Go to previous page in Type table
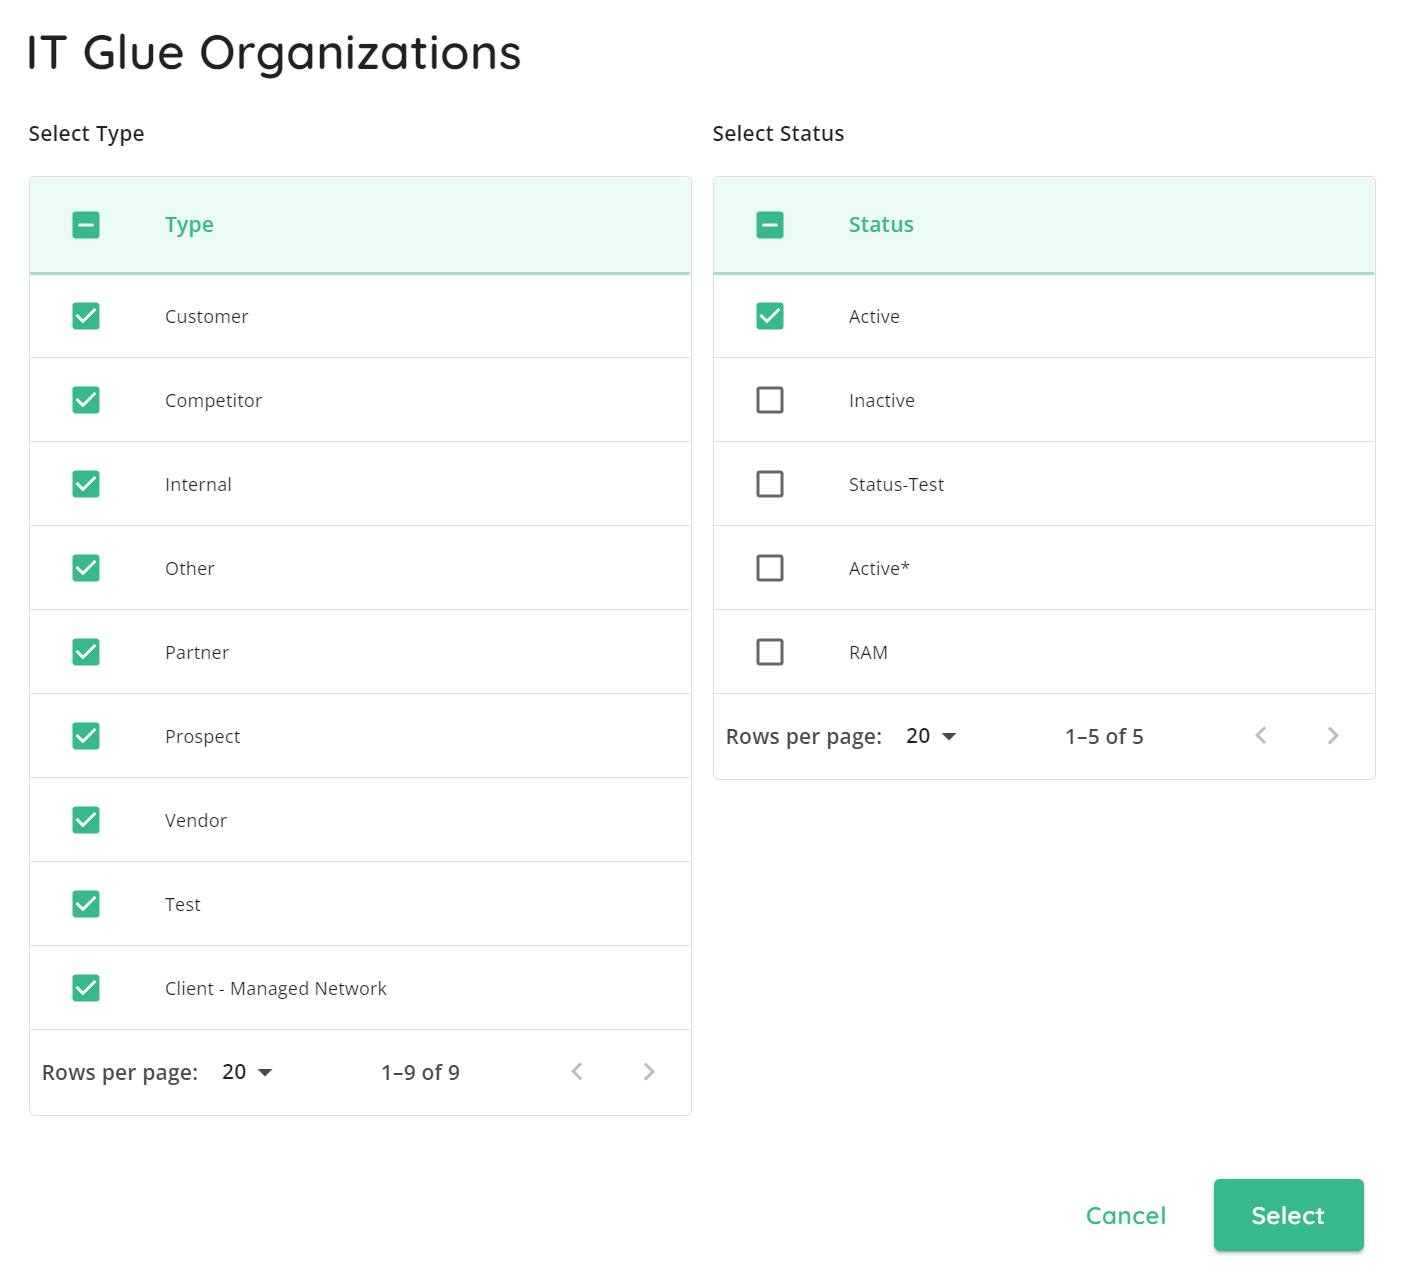The height and width of the screenshot is (1286, 1404). pyautogui.click(x=577, y=1072)
